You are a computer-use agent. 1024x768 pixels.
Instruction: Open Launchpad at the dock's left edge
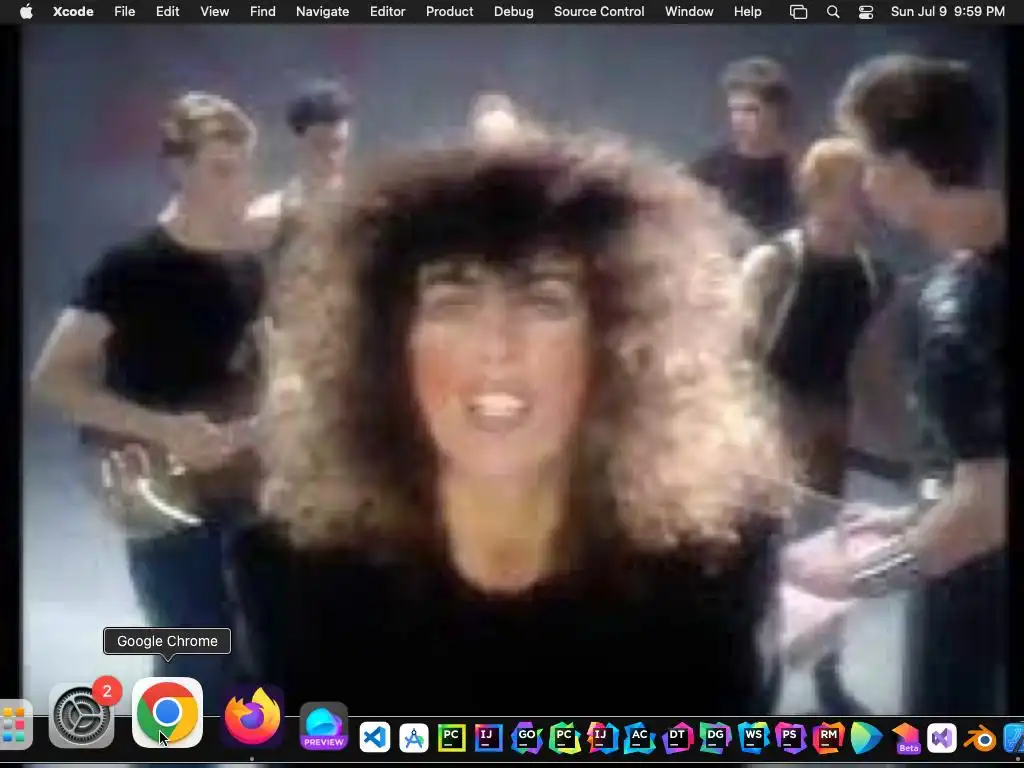13,725
